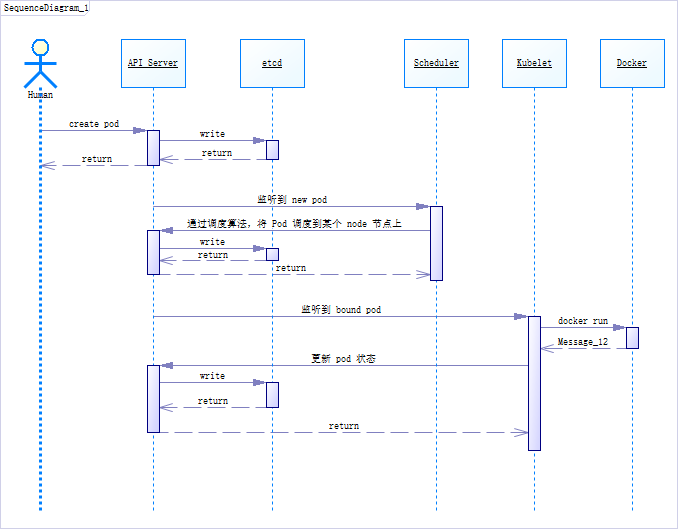Image resolution: width=678 pixels, height=529 pixels.
Task: Select the etcd object box
Action: pyautogui.click(x=272, y=64)
